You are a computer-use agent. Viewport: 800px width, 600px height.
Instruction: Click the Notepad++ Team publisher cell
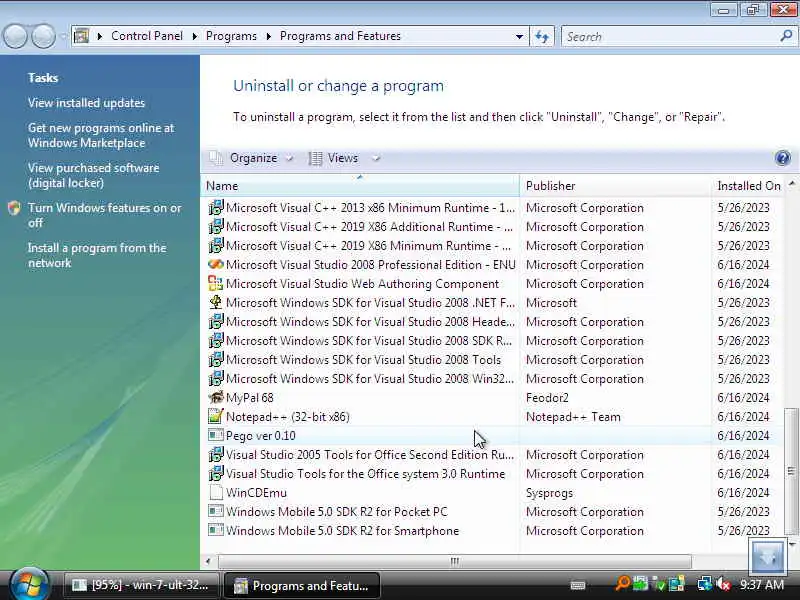[573, 417]
